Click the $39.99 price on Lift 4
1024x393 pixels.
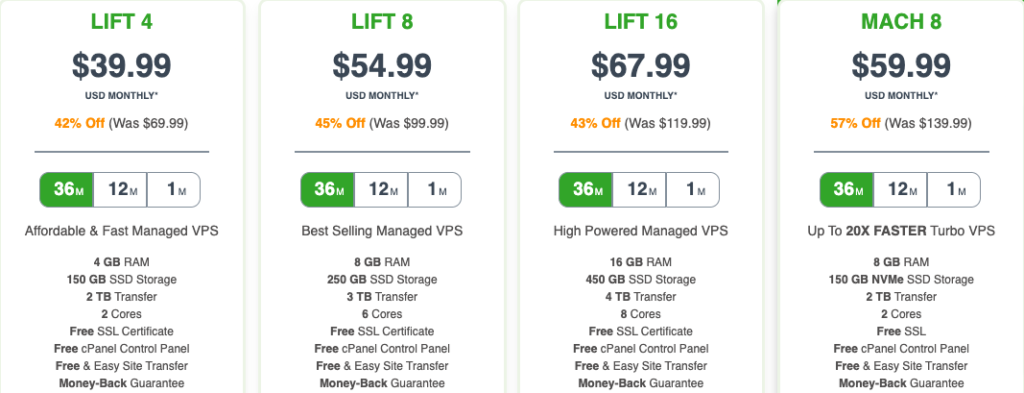coord(121,65)
